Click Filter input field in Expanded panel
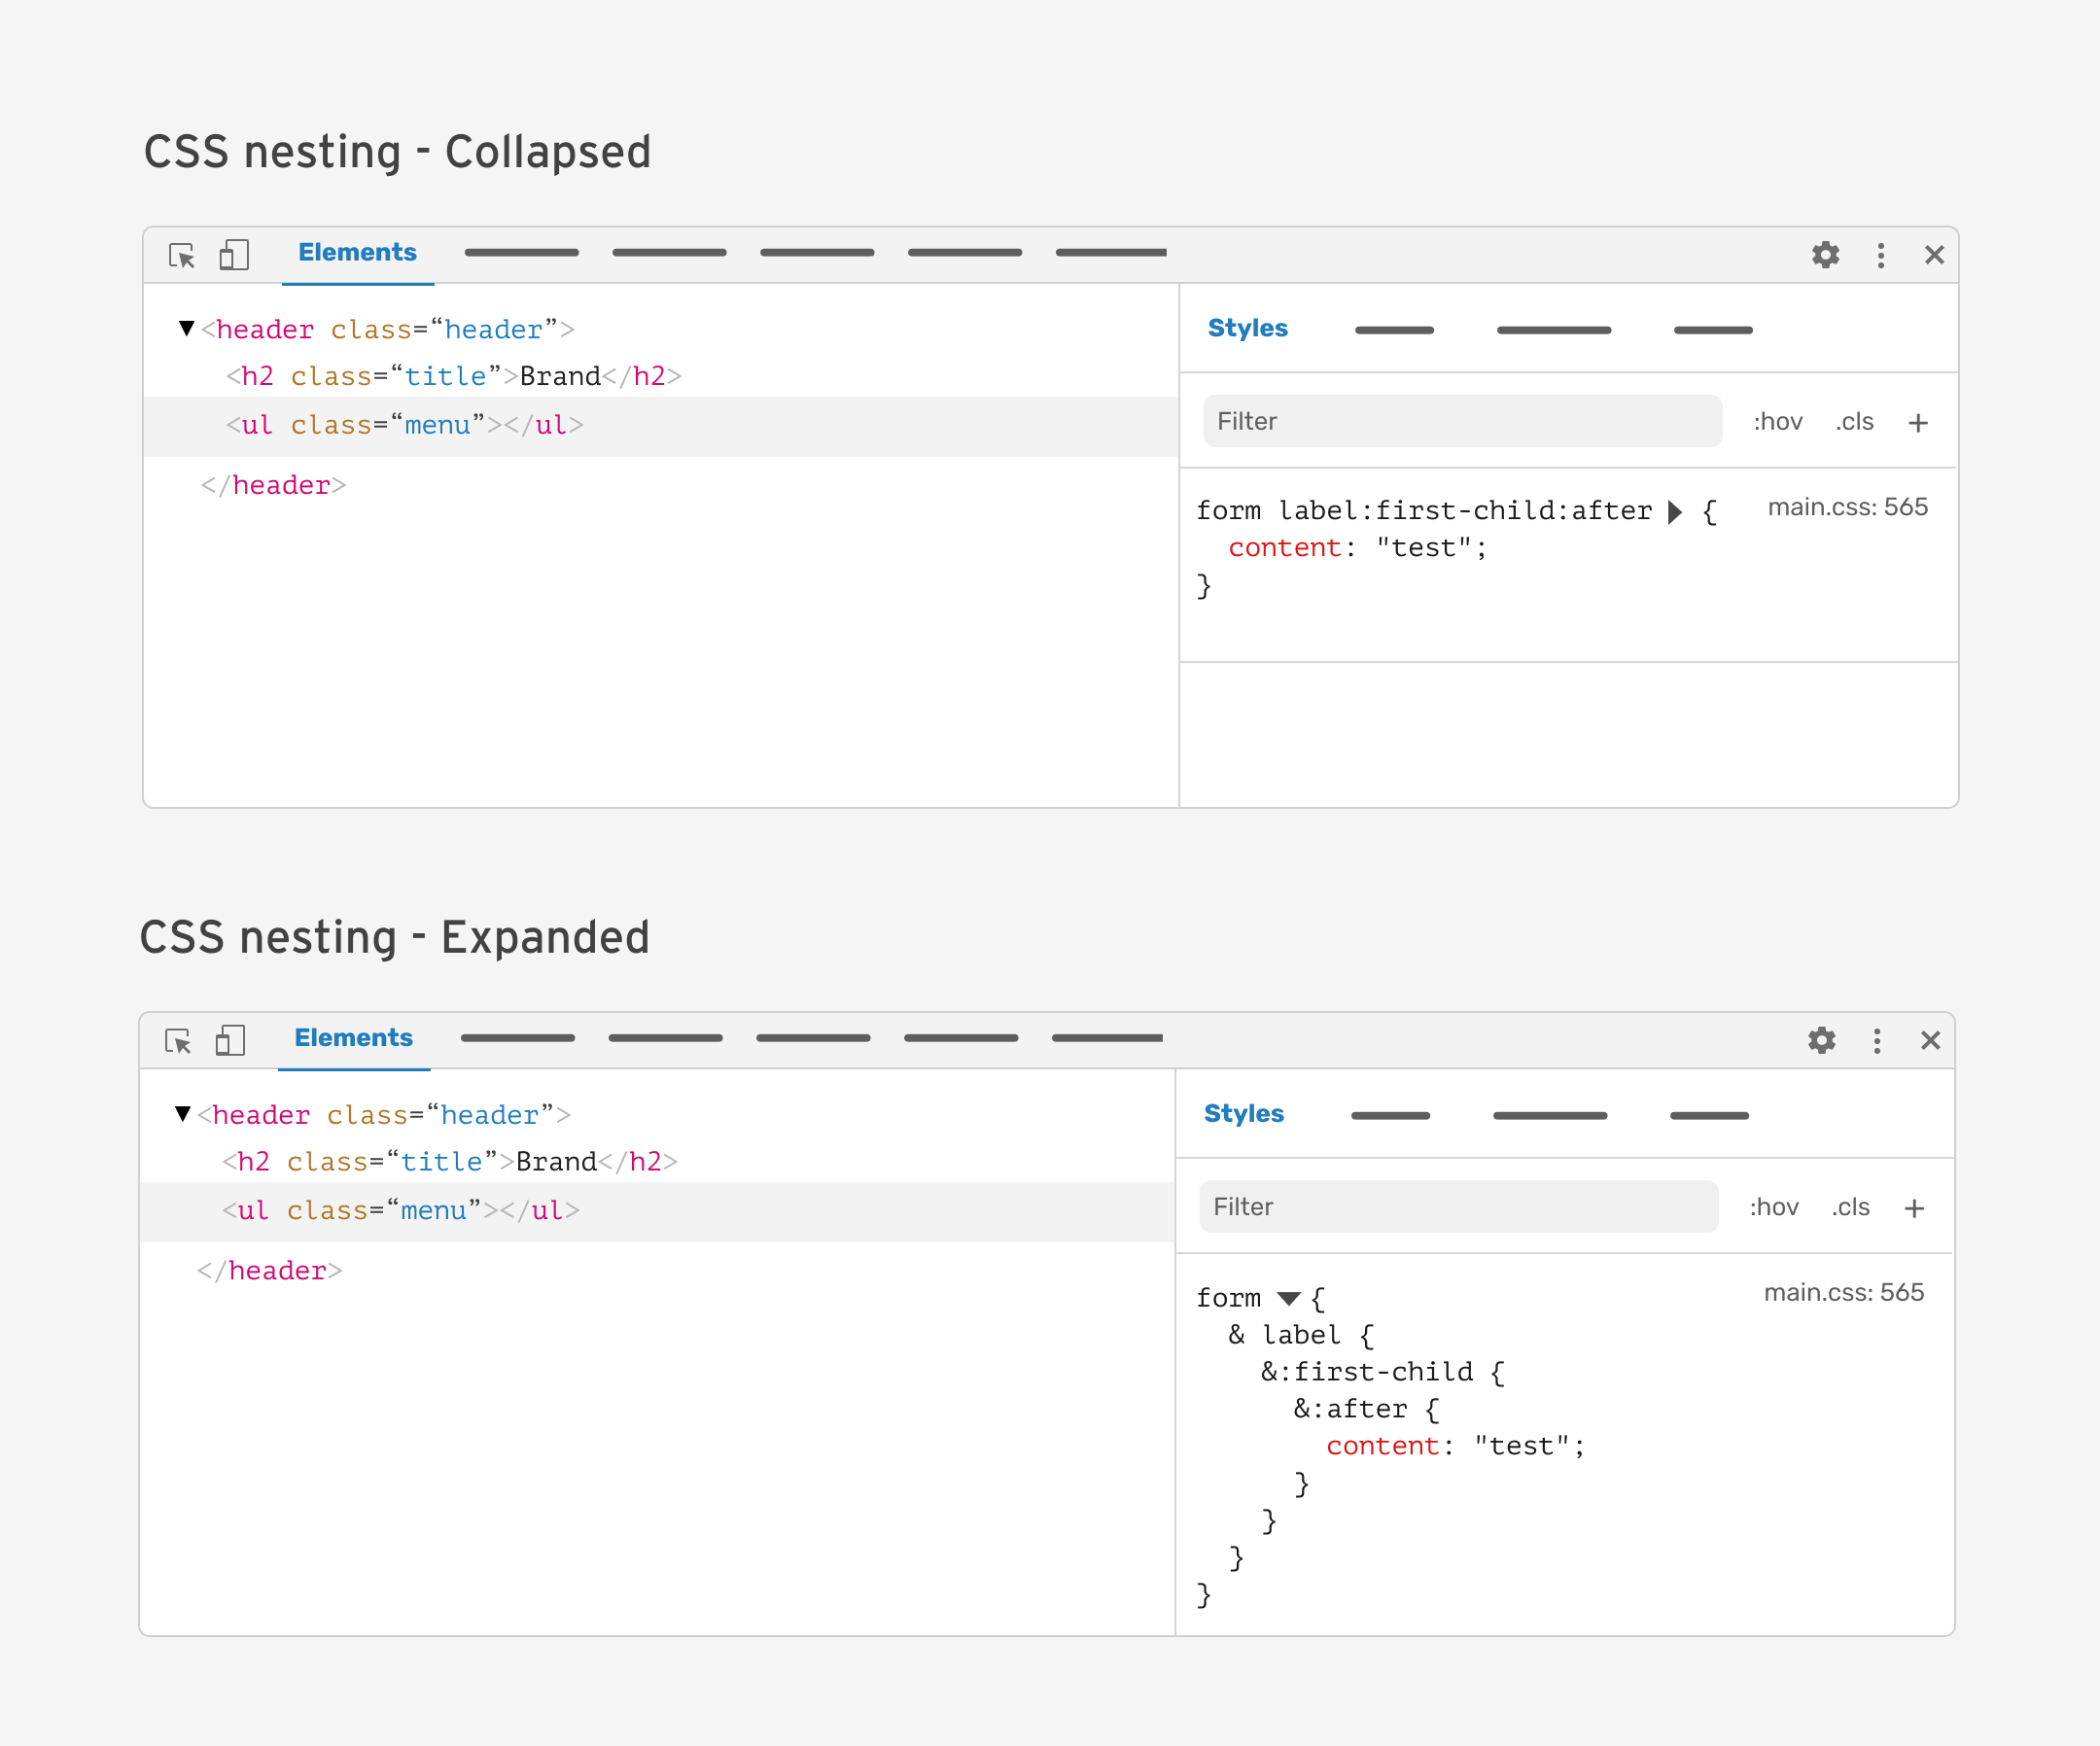The image size is (2100, 1746). 1458,1207
